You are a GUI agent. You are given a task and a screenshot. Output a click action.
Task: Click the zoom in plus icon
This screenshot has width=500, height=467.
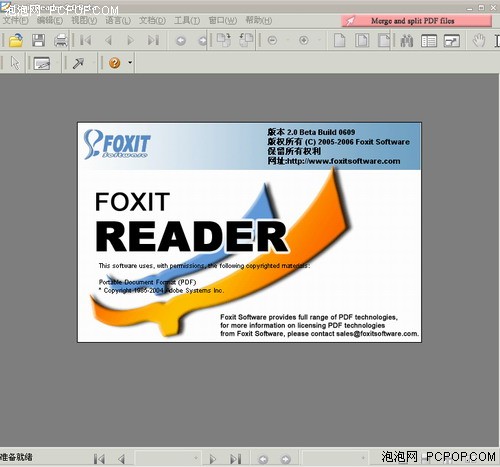click(x=304, y=41)
